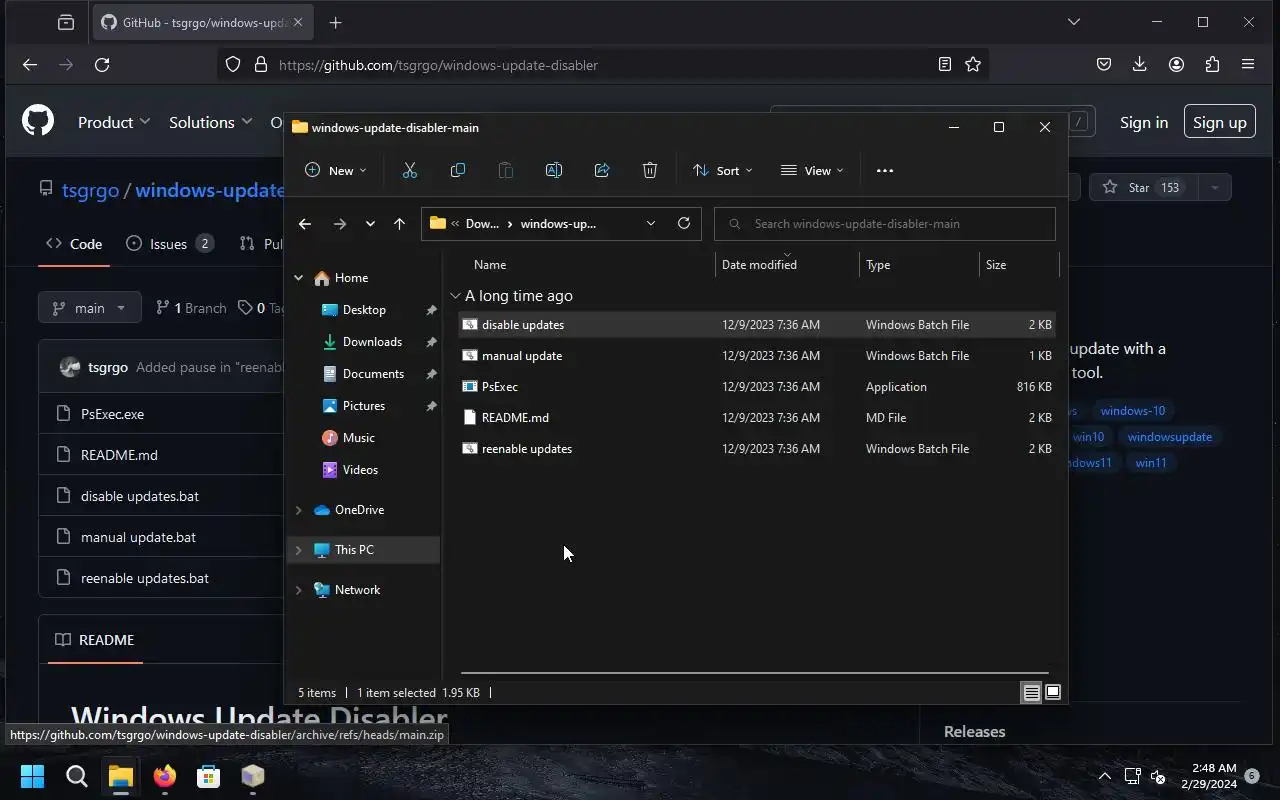The height and width of the screenshot is (800, 1280).
Task: Open disable updates.bat on GitHub
Action: [140, 496]
